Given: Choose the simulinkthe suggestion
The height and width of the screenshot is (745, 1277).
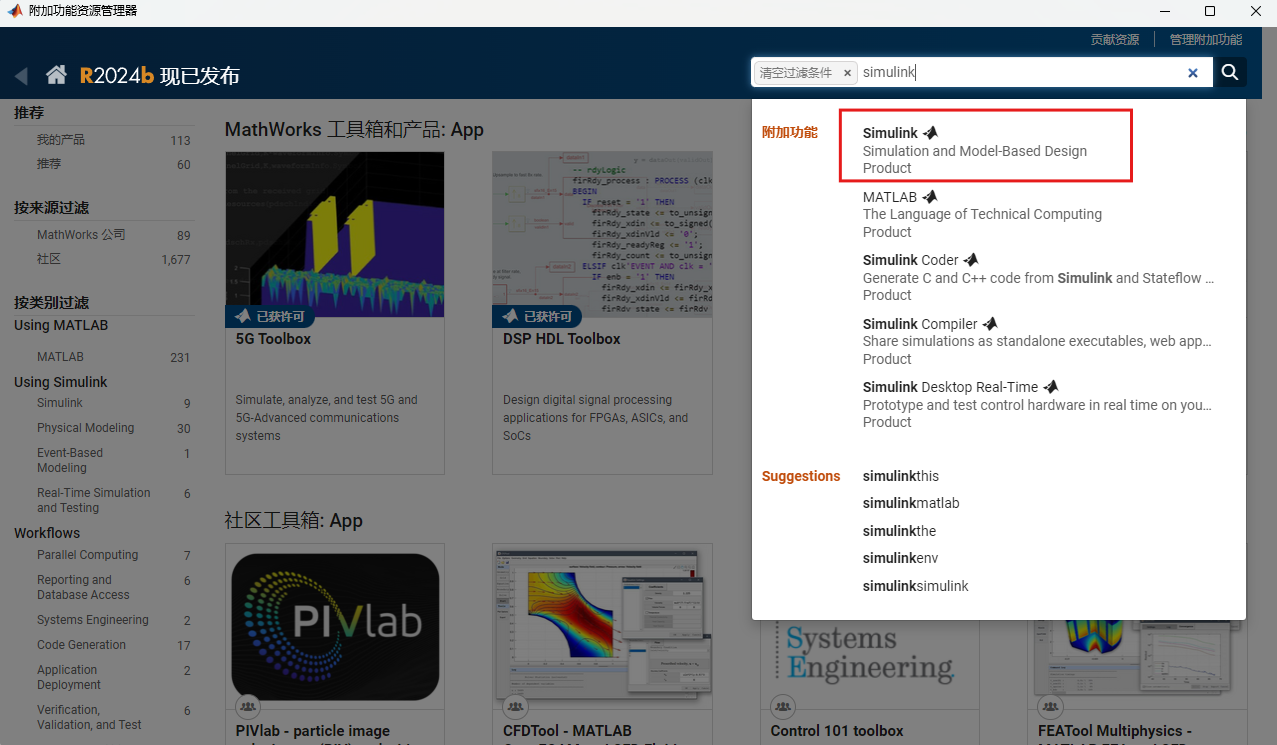Looking at the screenshot, I should [x=900, y=531].
